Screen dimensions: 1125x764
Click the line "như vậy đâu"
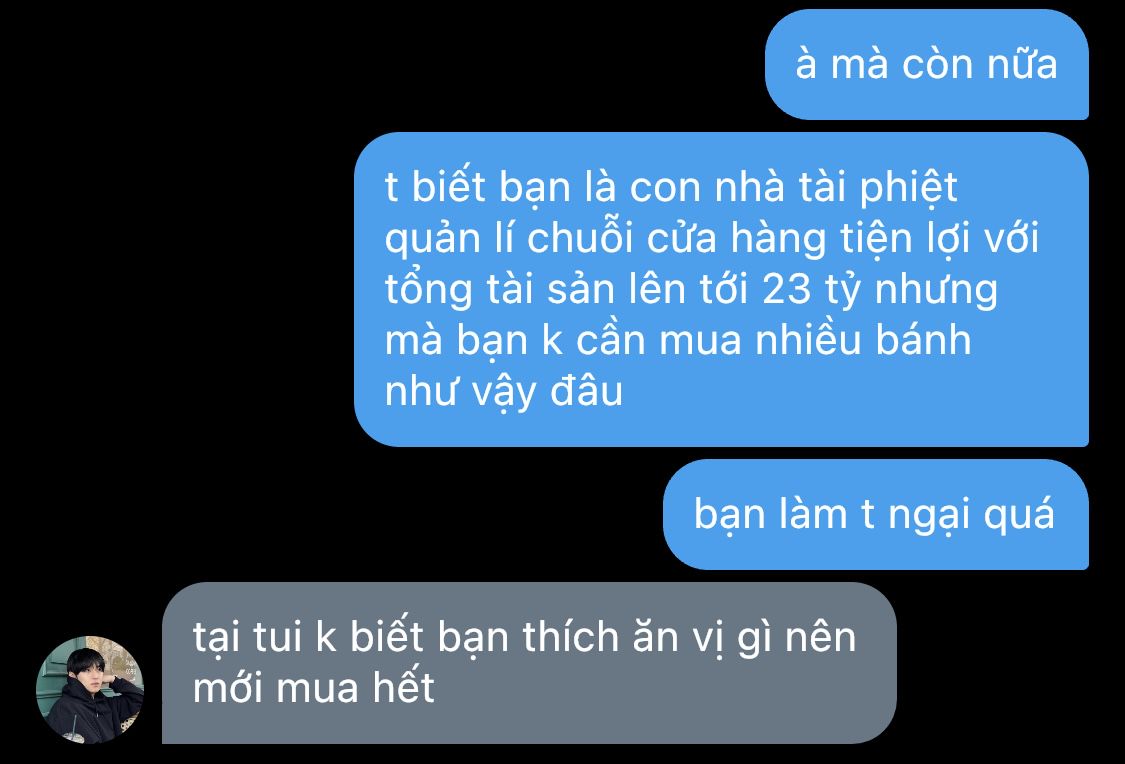(x=504, y=394)
